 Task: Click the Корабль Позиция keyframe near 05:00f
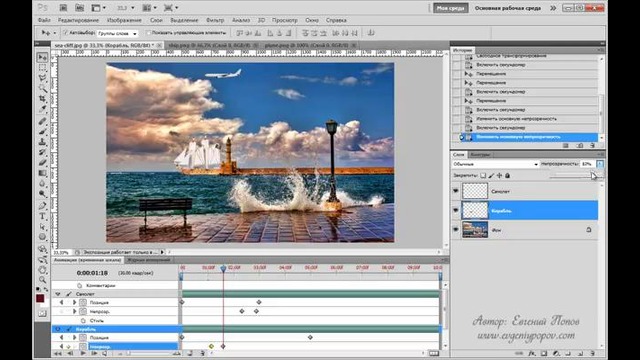tap(310, 338)
